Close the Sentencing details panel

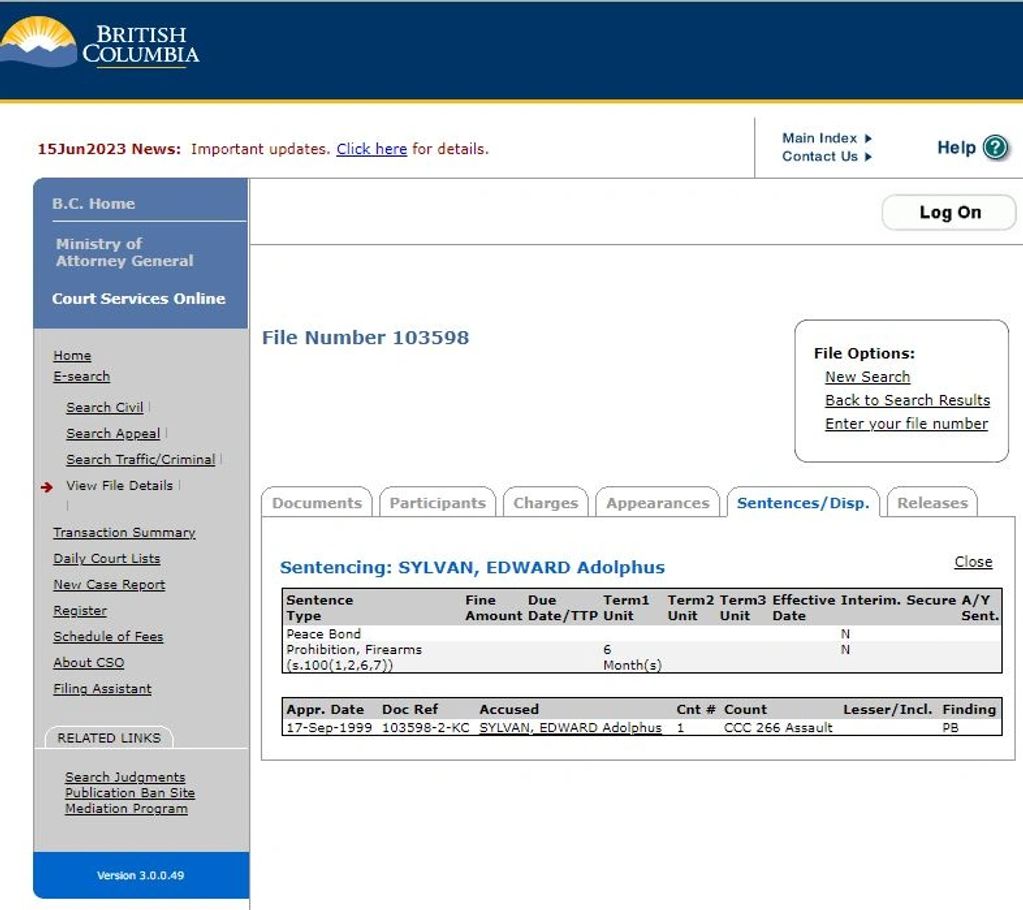pos(973,562)
